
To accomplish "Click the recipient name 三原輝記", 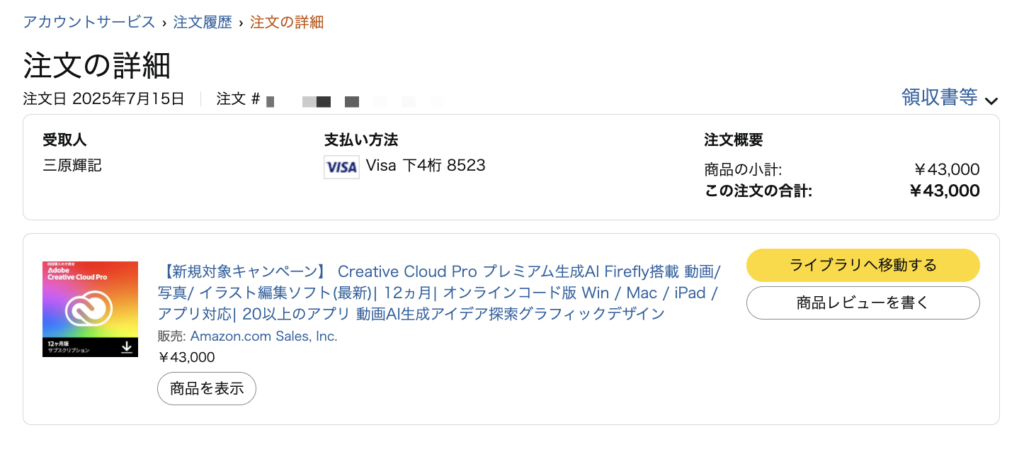I will tap(72, 165).
